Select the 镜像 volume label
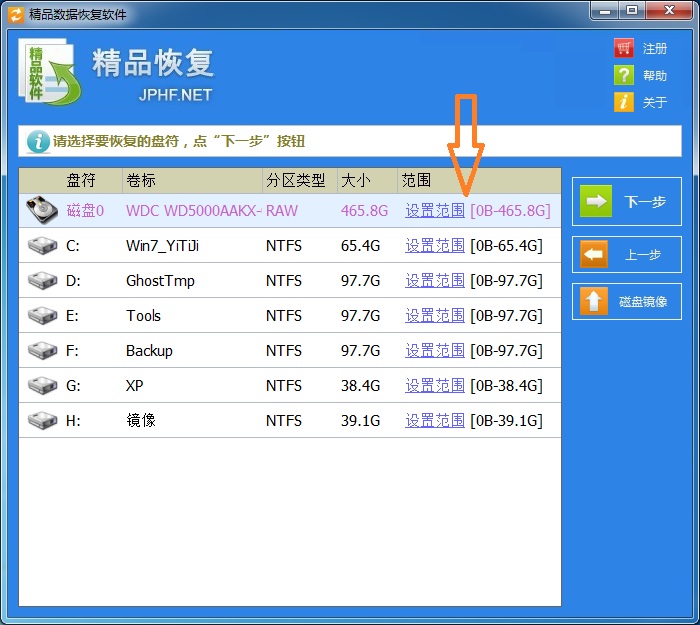700x625 pixels. [x=141, y=421]
